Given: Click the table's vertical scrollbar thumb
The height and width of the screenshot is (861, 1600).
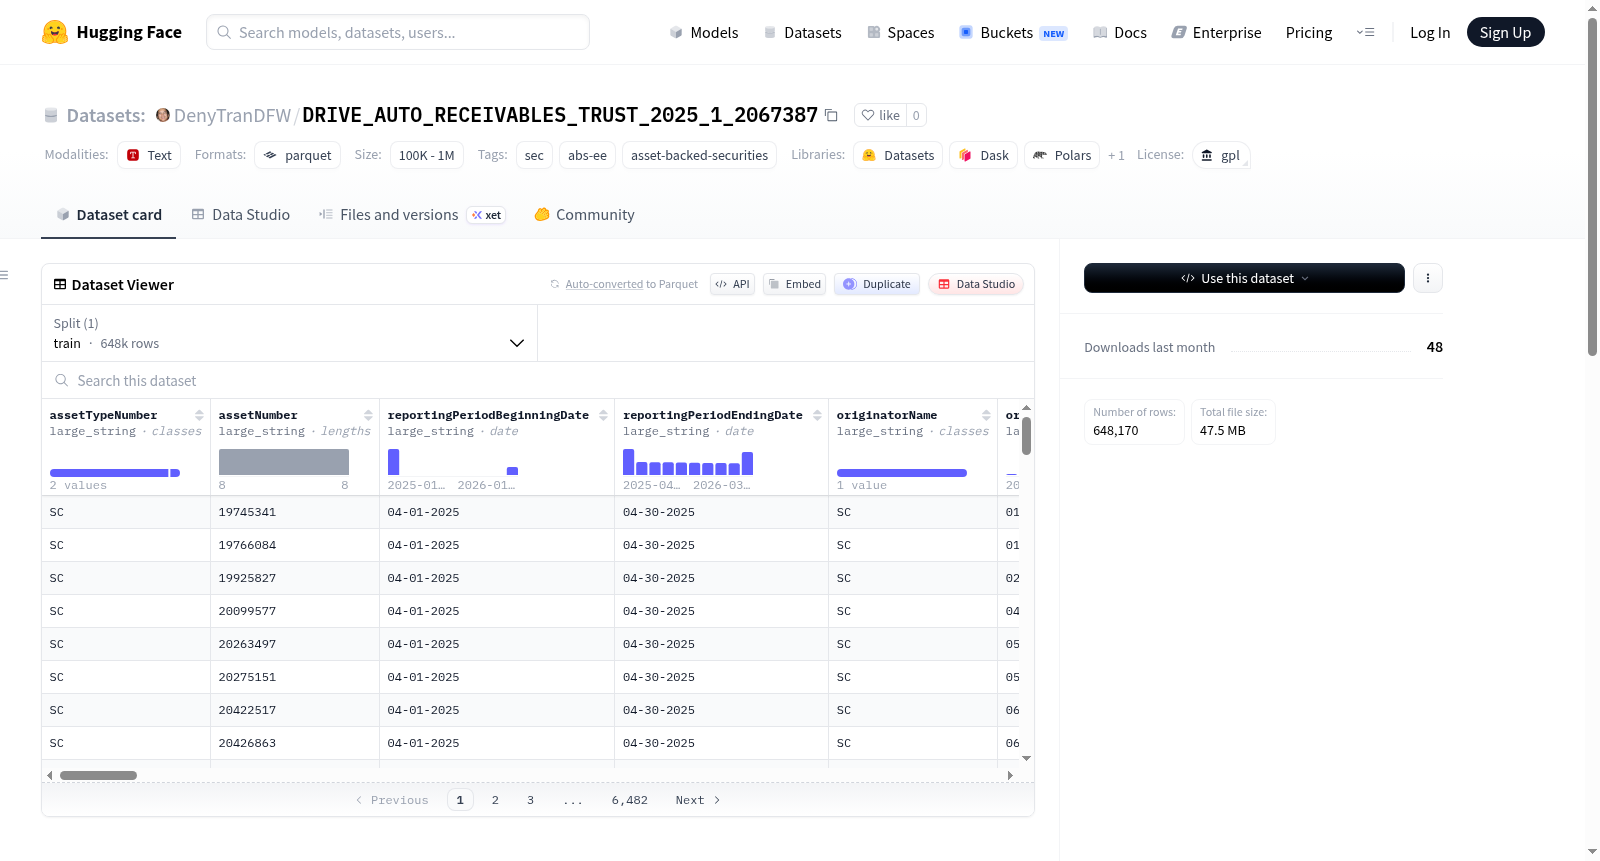Looking at the screenshot, I should 1026,436.
